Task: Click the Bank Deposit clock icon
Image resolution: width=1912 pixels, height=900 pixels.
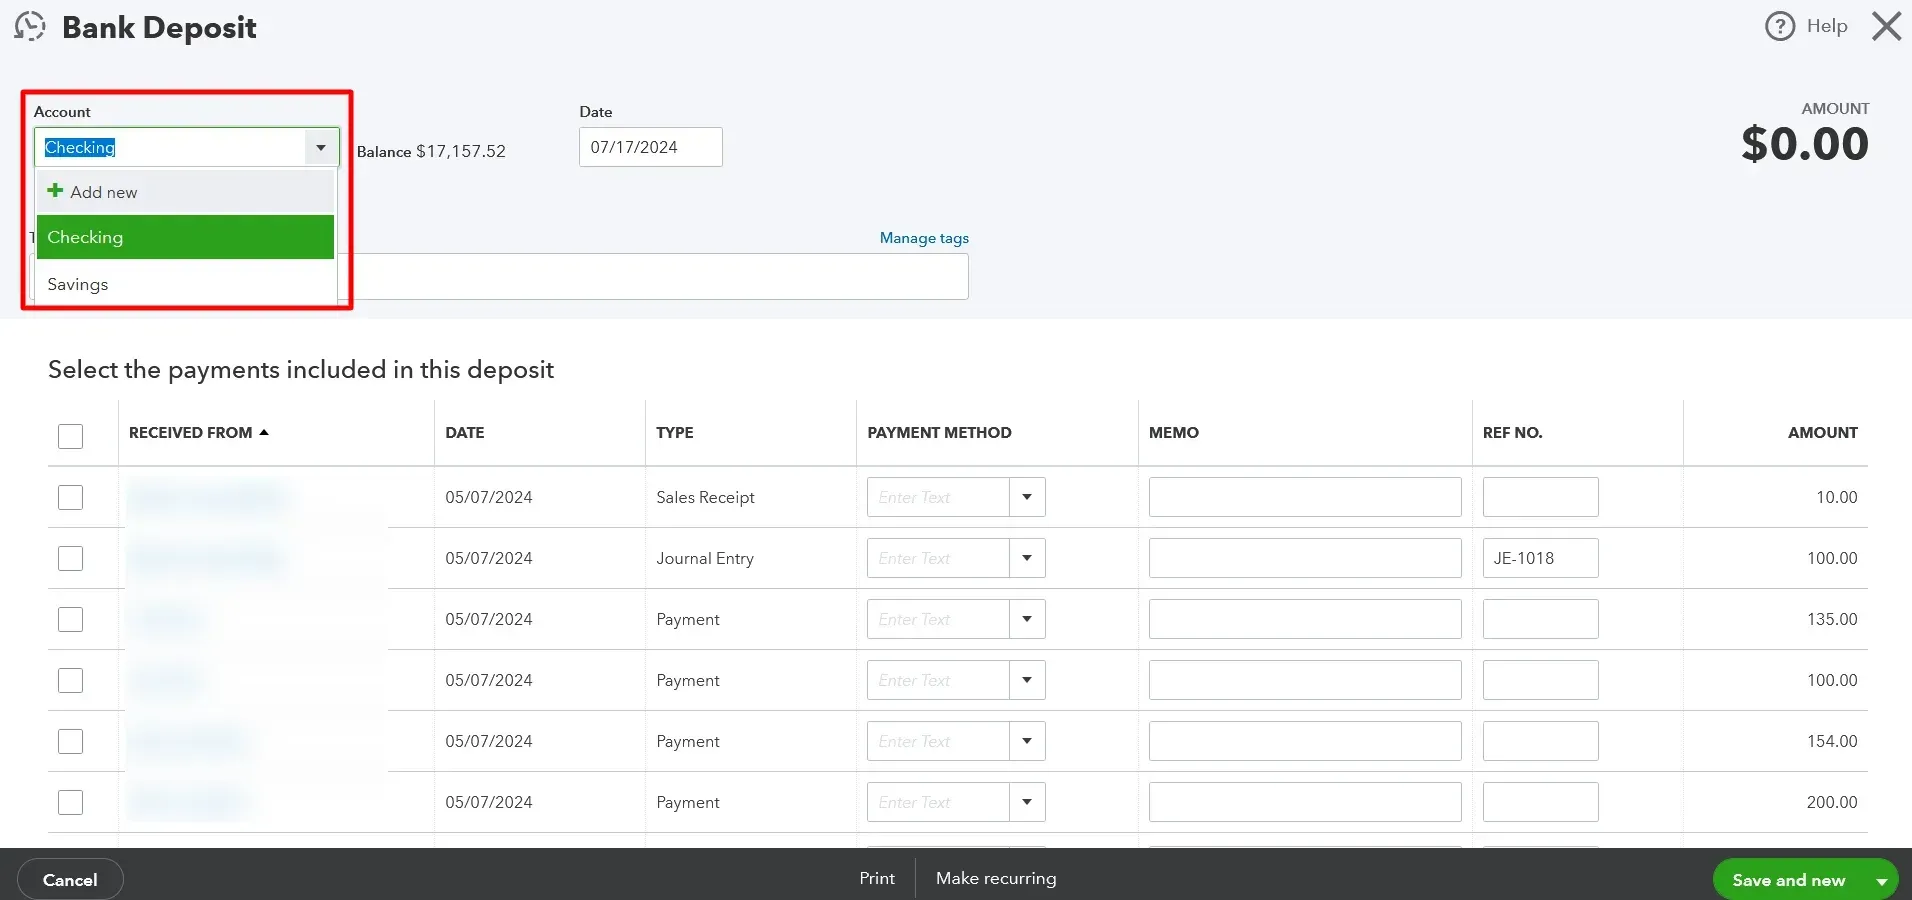Action: point(29,26)
